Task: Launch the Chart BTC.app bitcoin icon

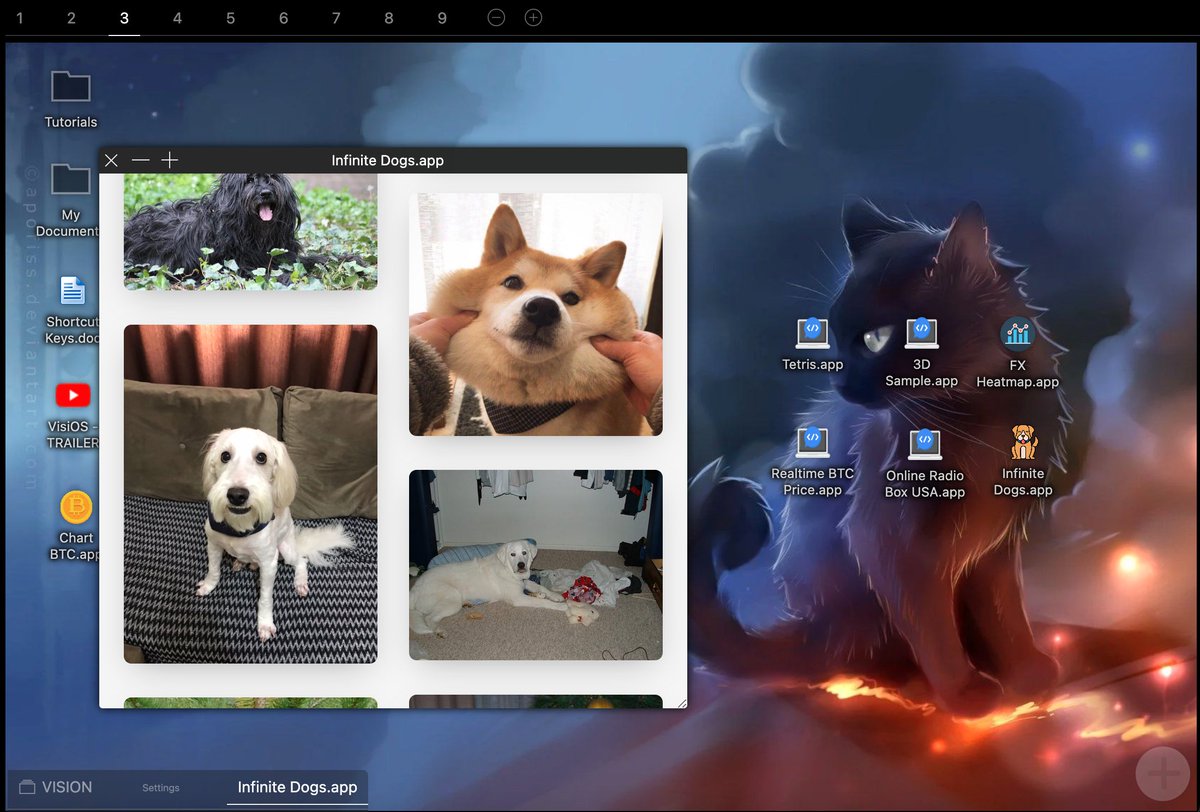Action: click(x=76, y=508)
